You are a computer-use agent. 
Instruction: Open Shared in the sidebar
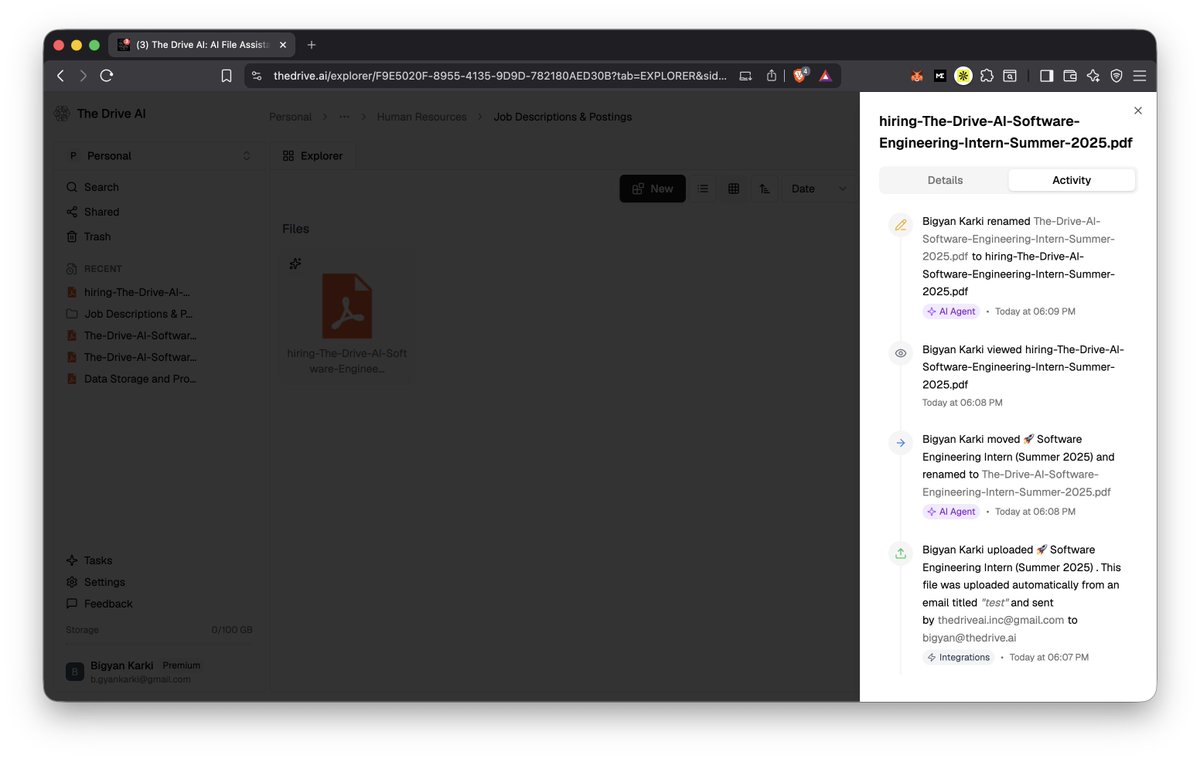(x=92, y=212)
